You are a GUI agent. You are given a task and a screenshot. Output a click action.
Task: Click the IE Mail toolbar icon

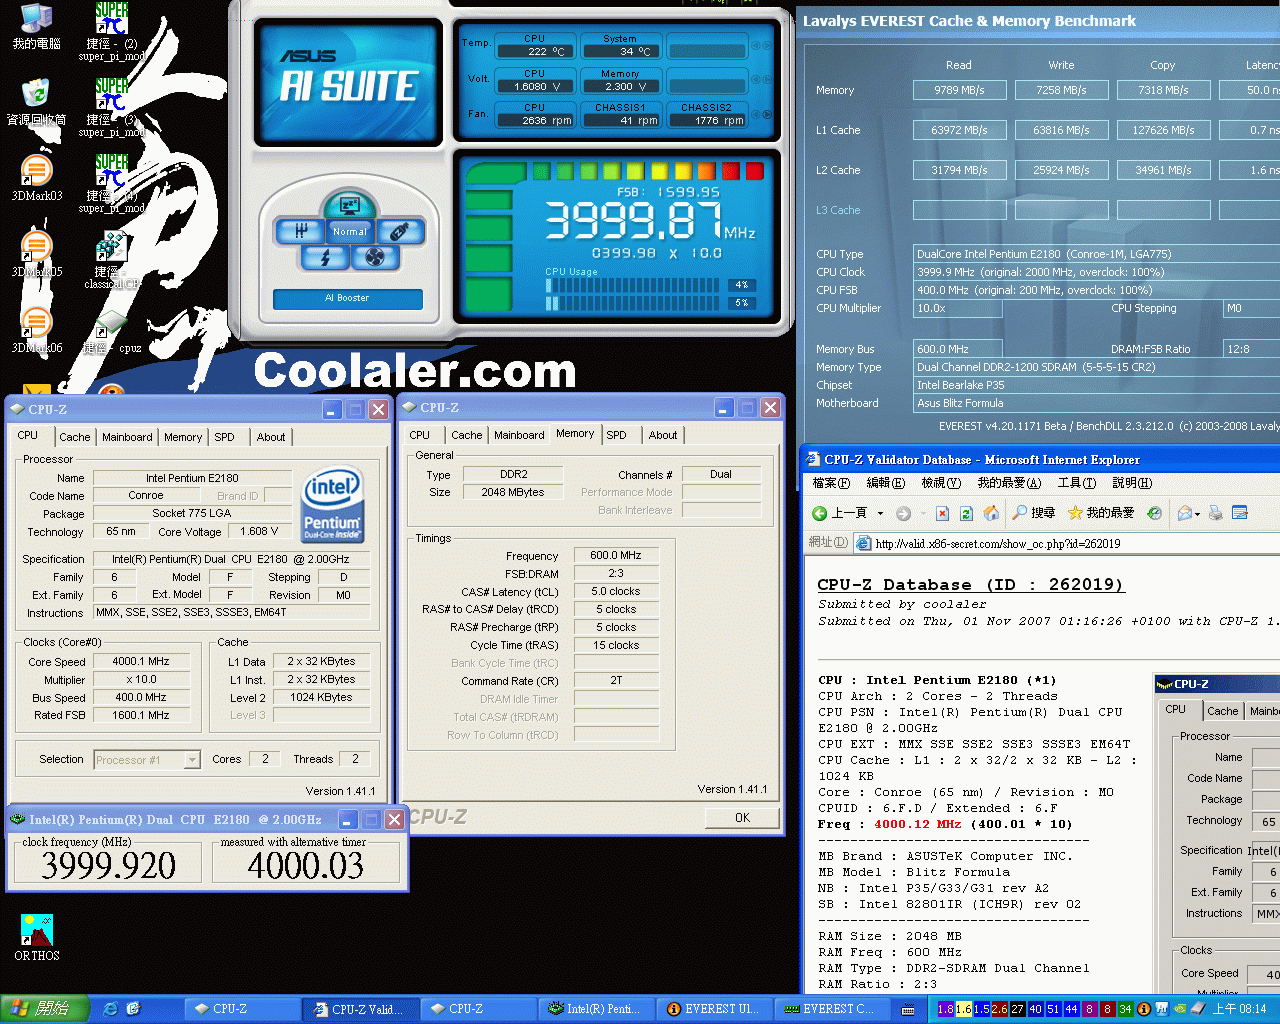pos(1186,513)
